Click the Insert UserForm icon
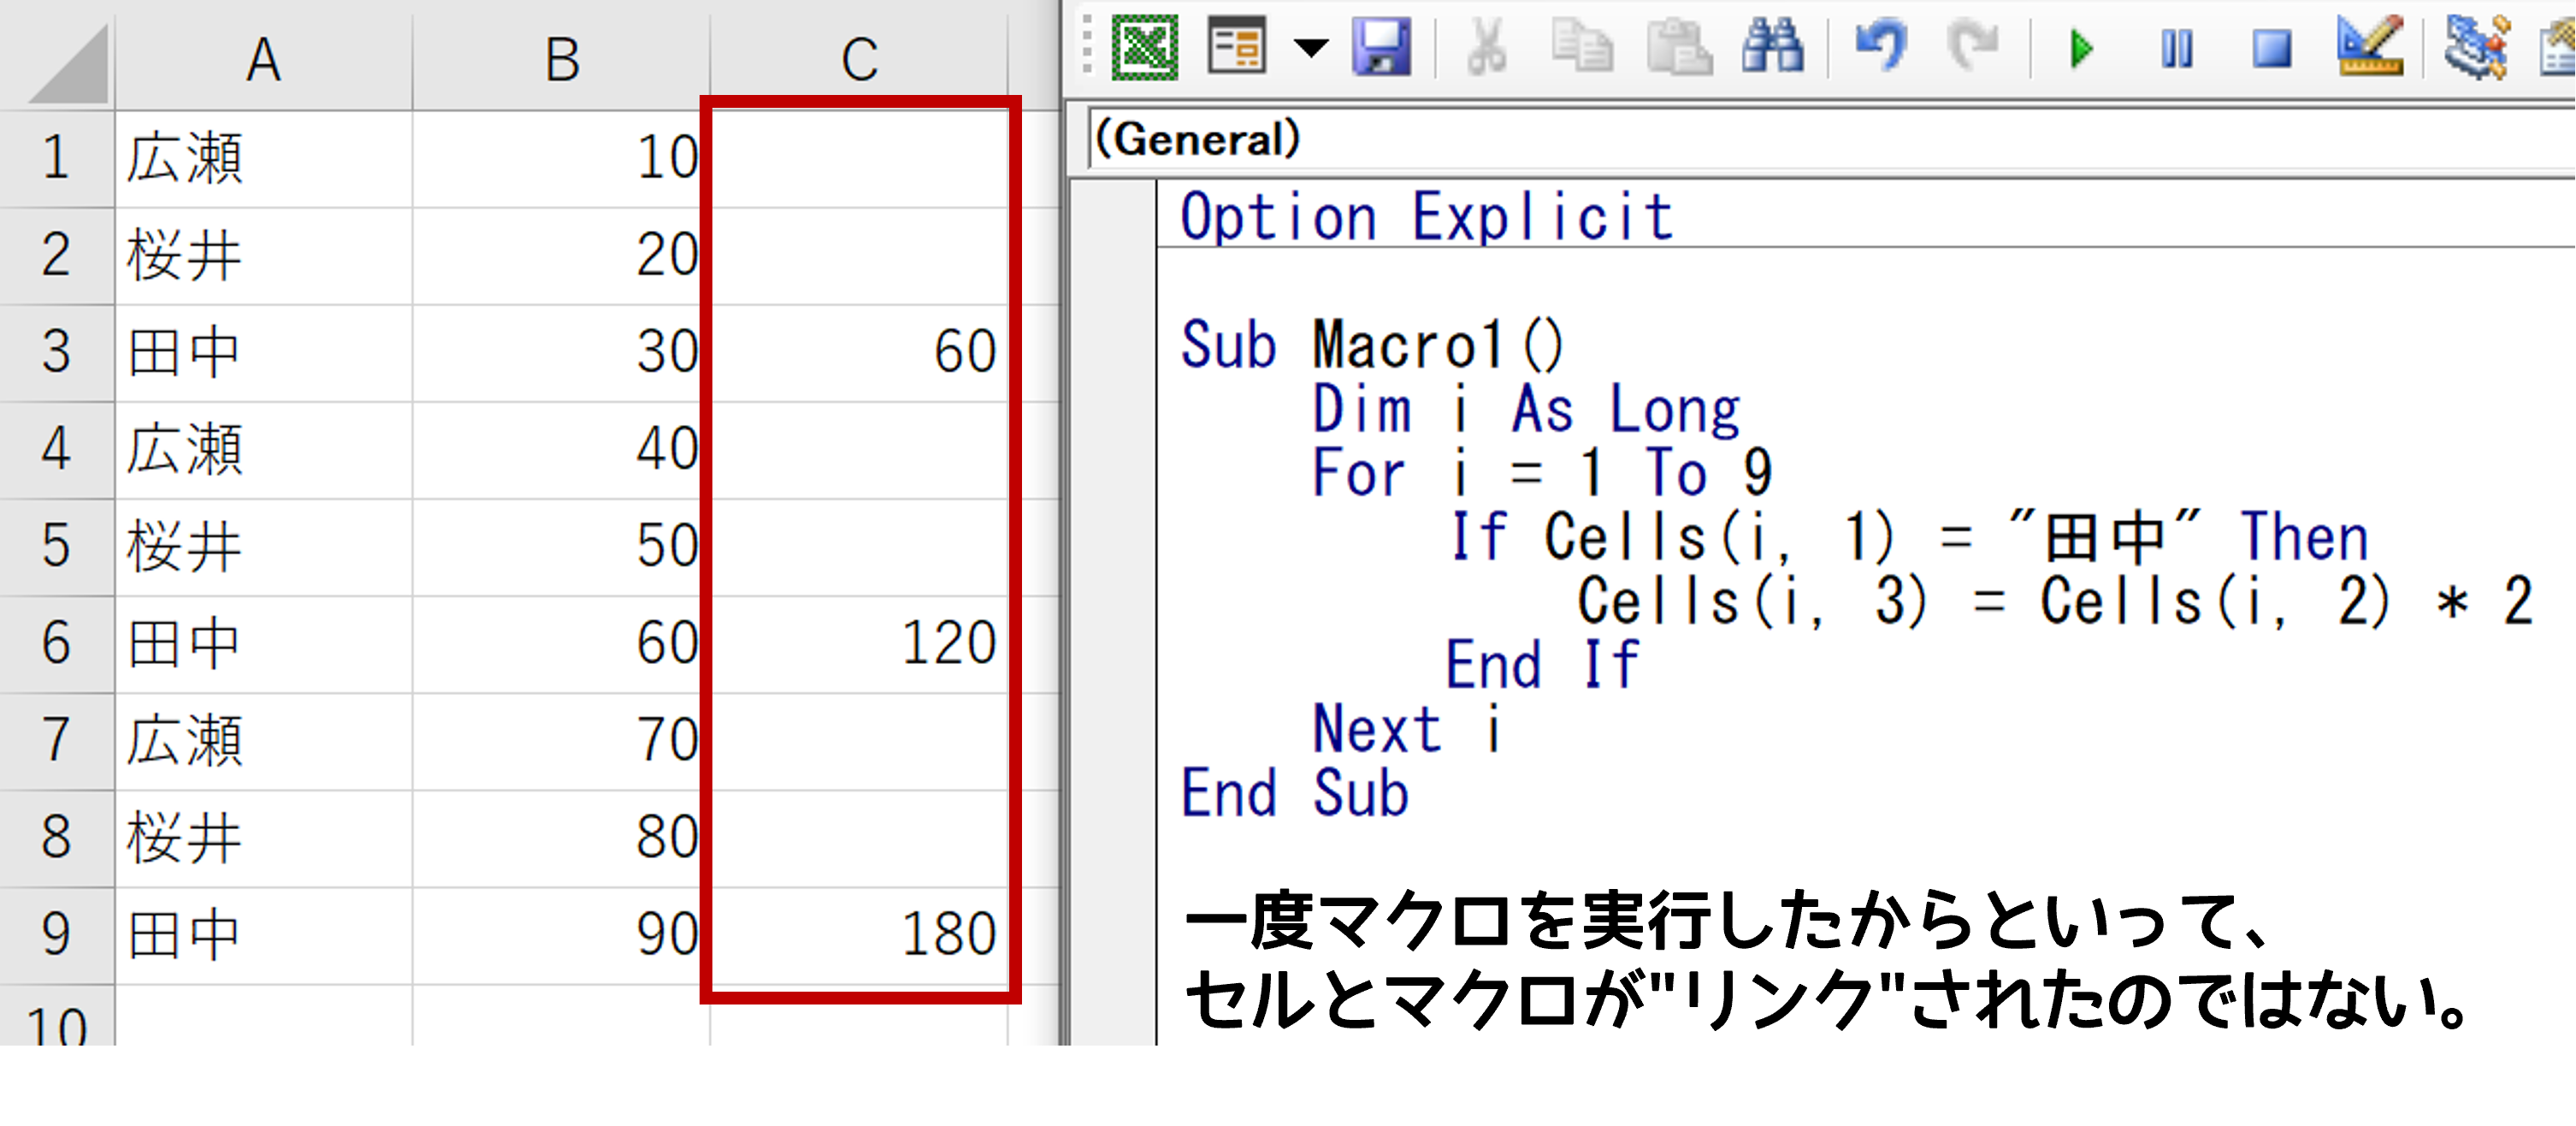The height and width of the screenshot is (1126, 2576). click(x=1236, y=47)
